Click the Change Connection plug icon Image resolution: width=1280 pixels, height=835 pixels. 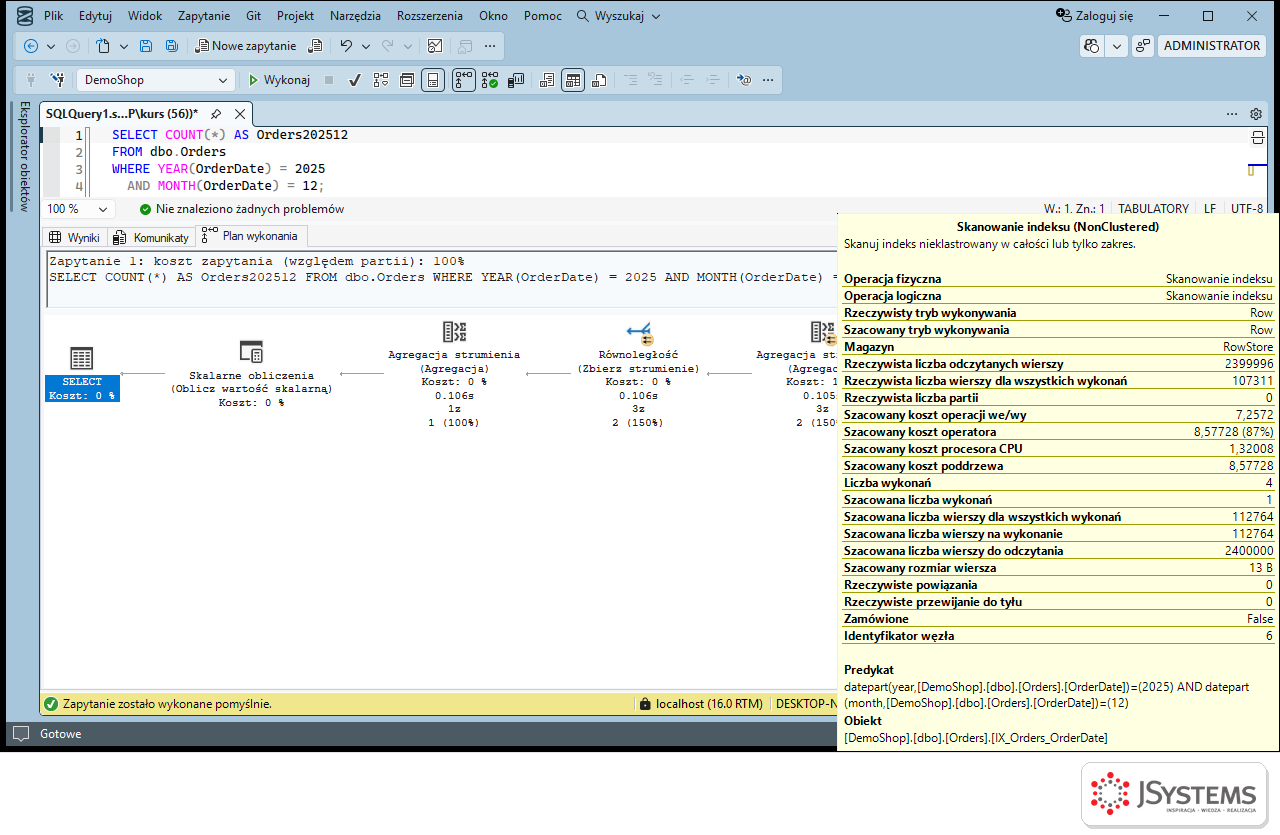58,80
